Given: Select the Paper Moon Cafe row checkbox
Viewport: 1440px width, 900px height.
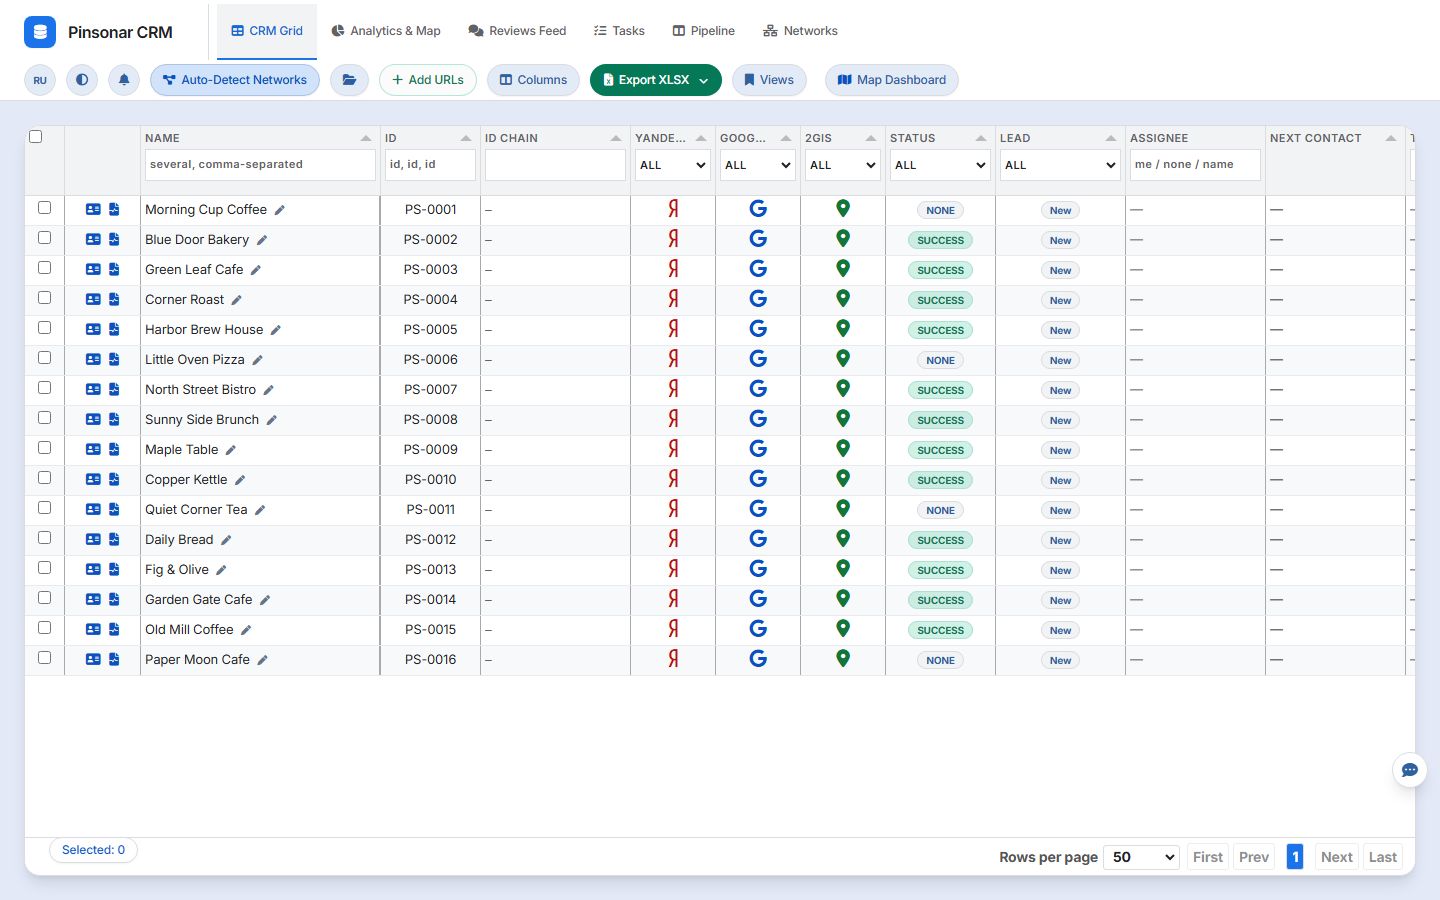Looking at the screenshot, I should coord(44,658).
